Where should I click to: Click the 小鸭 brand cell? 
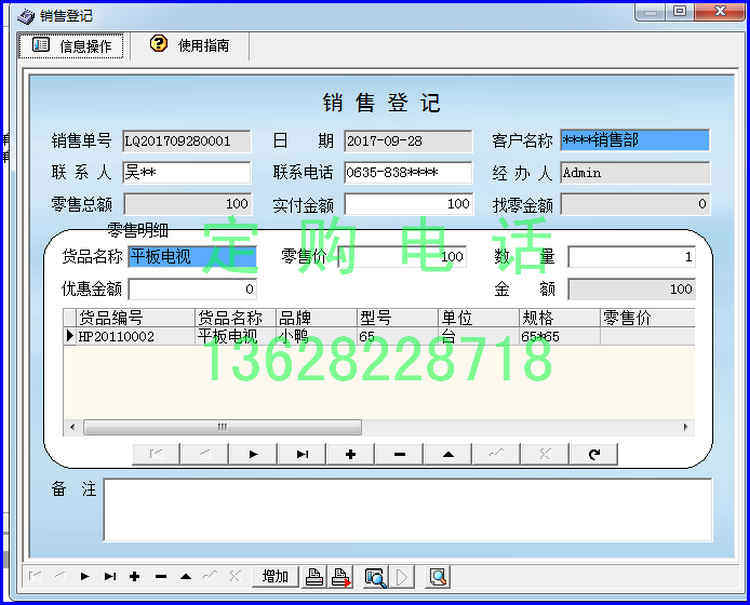[x=317, y=336]
